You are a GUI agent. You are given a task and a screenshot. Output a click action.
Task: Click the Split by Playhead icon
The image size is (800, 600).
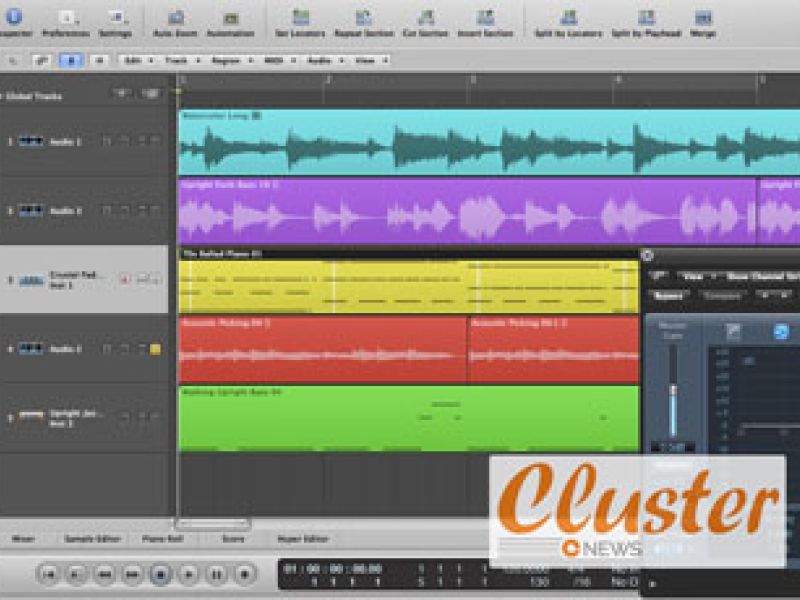pos(645,18)
